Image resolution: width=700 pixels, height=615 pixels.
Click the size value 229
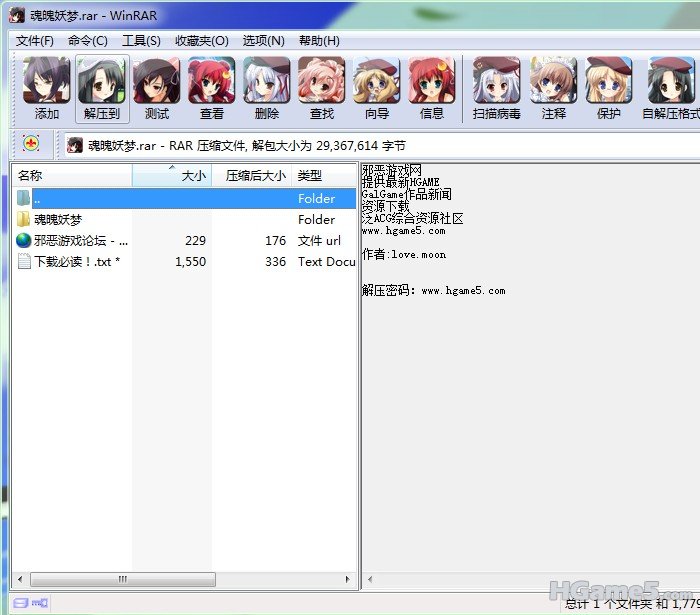[196, 241]
